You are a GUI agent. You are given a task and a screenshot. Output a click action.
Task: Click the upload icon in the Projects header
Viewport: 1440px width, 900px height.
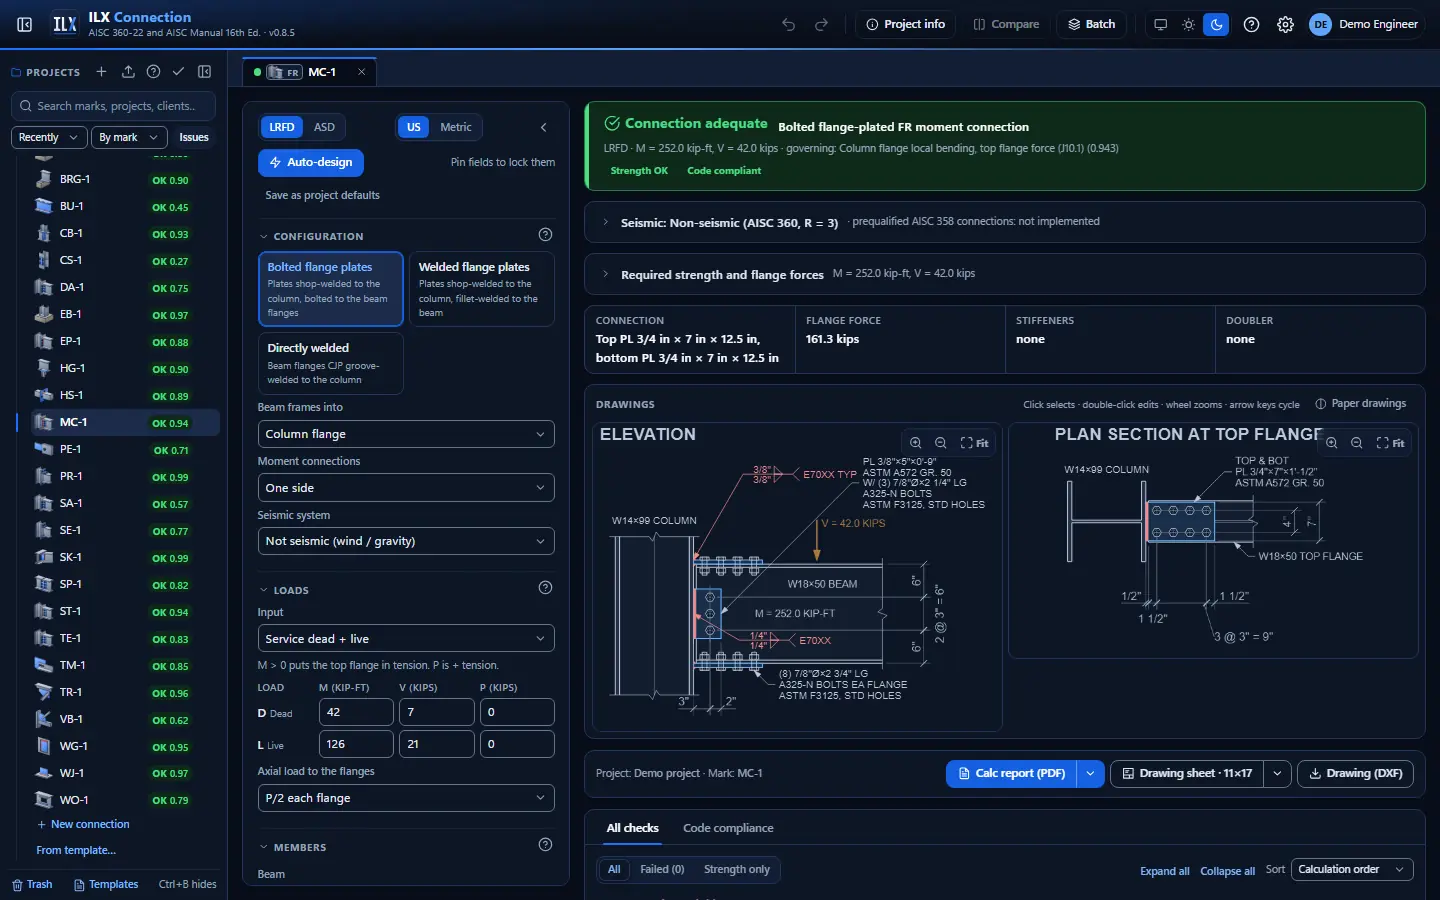click(128, 72)
